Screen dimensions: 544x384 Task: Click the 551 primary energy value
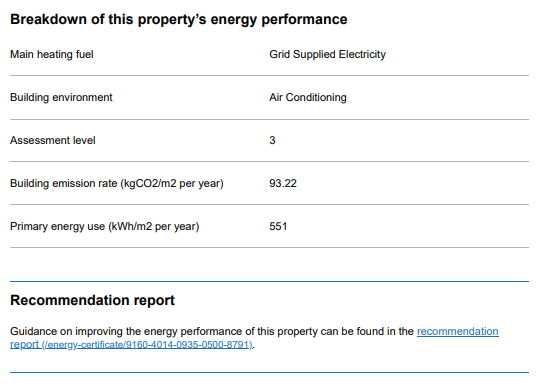278,227
